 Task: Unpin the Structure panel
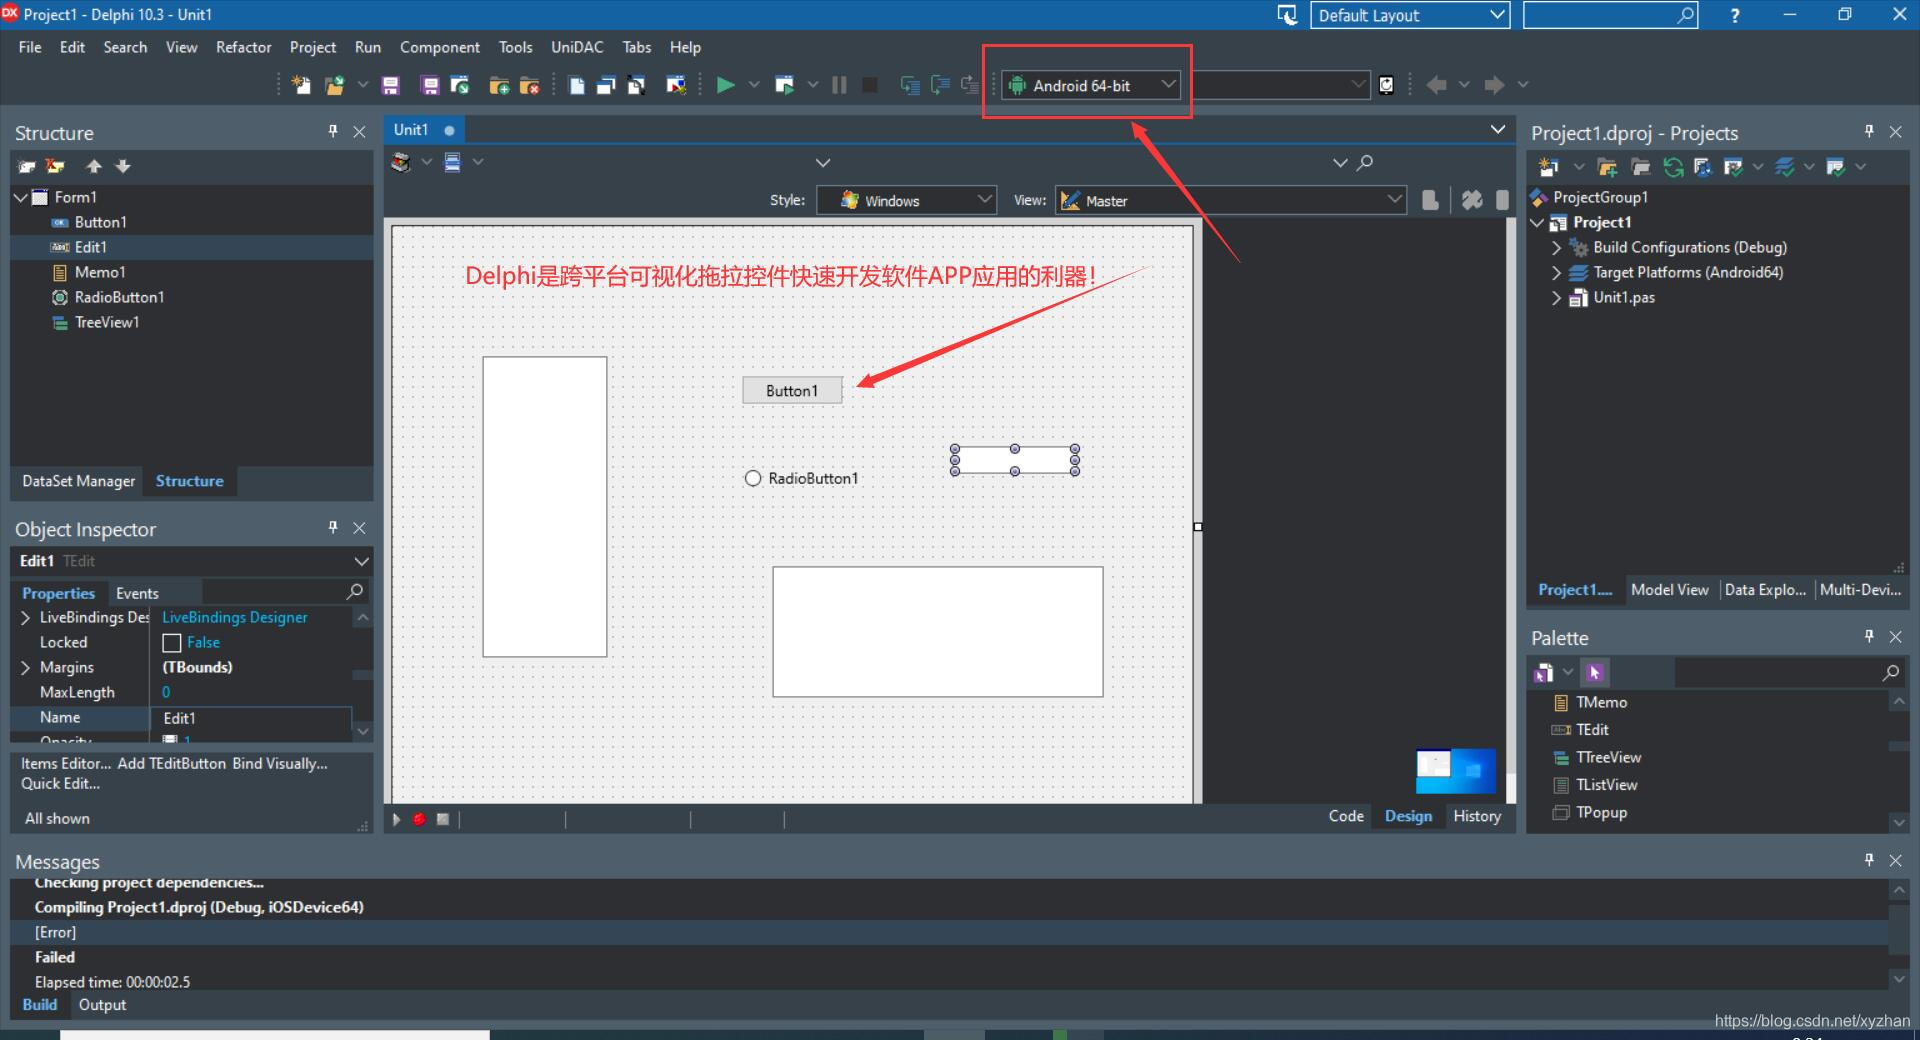(x=333, y=131)
